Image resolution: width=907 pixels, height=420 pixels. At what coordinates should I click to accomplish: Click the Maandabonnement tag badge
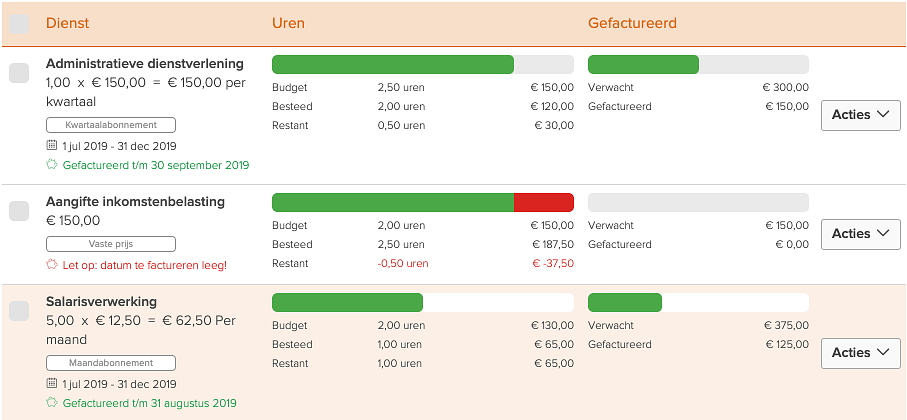coord(111,363)
